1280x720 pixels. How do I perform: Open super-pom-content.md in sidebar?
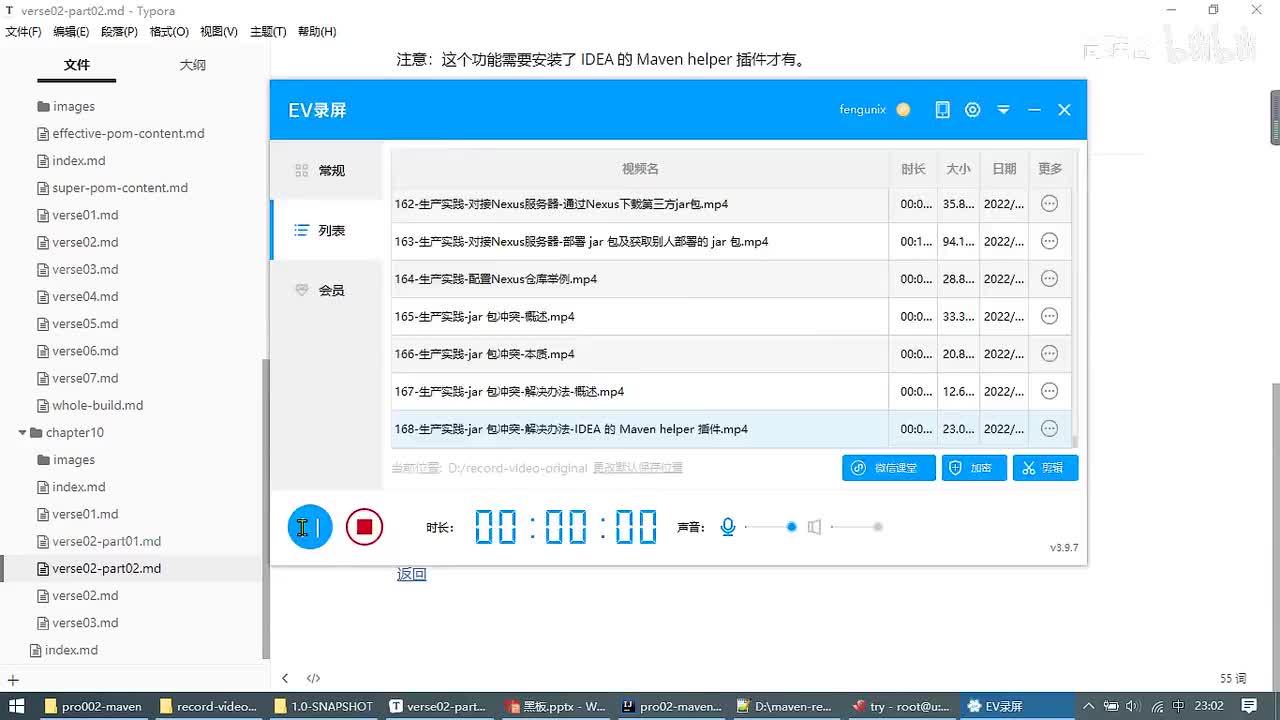tap(120, 188)
